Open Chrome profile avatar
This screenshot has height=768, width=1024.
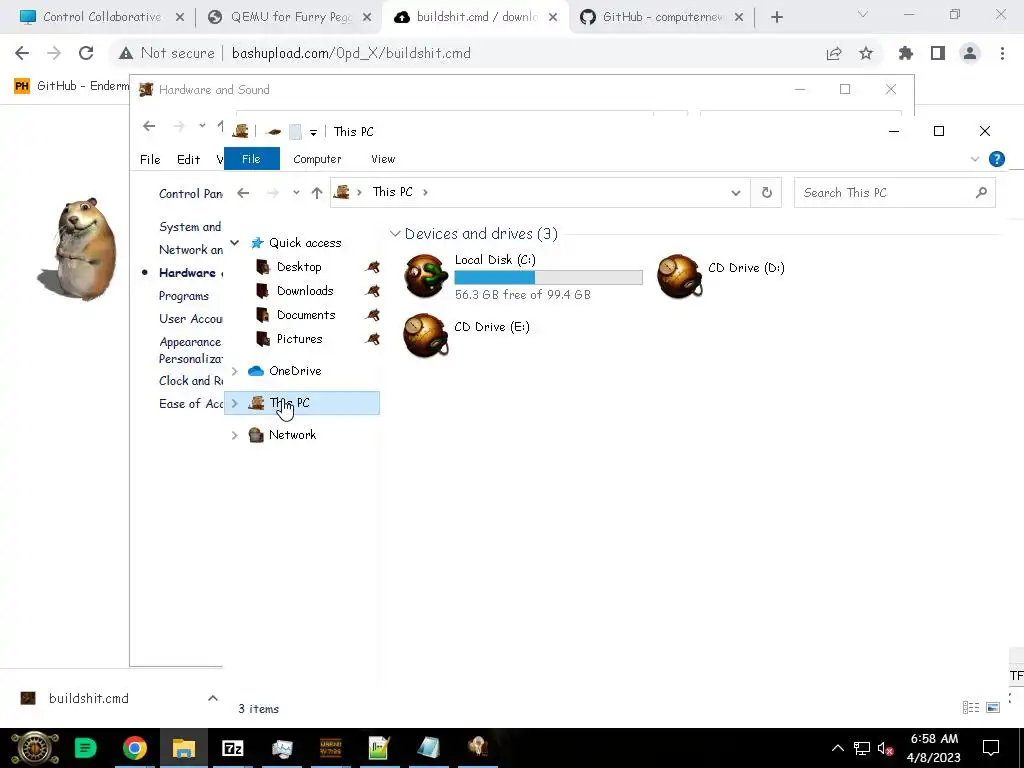[970, 53]
